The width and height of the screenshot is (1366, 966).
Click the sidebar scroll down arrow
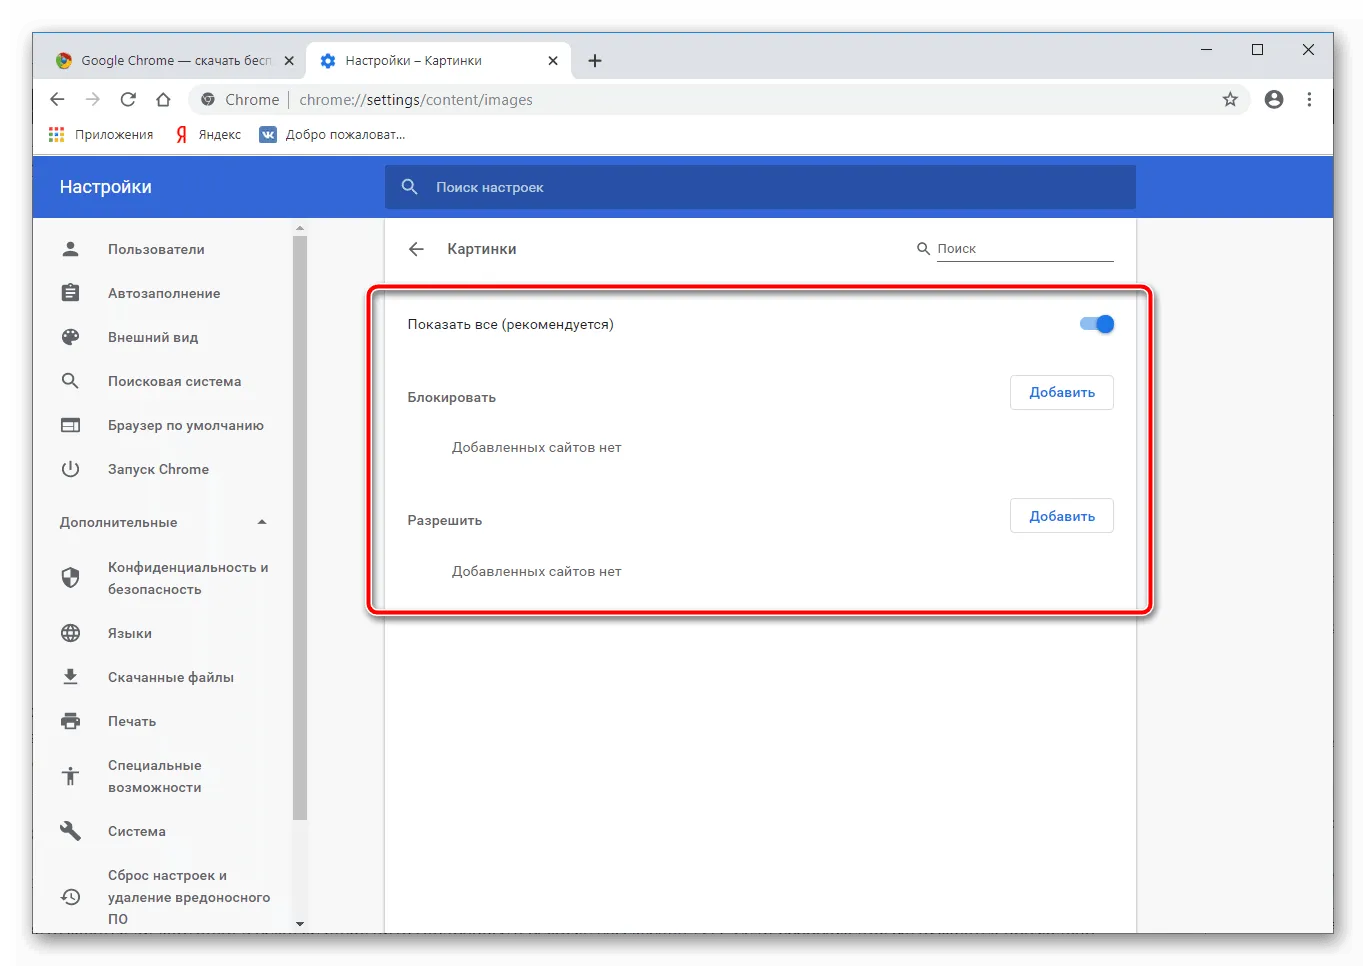coord(300,924)
